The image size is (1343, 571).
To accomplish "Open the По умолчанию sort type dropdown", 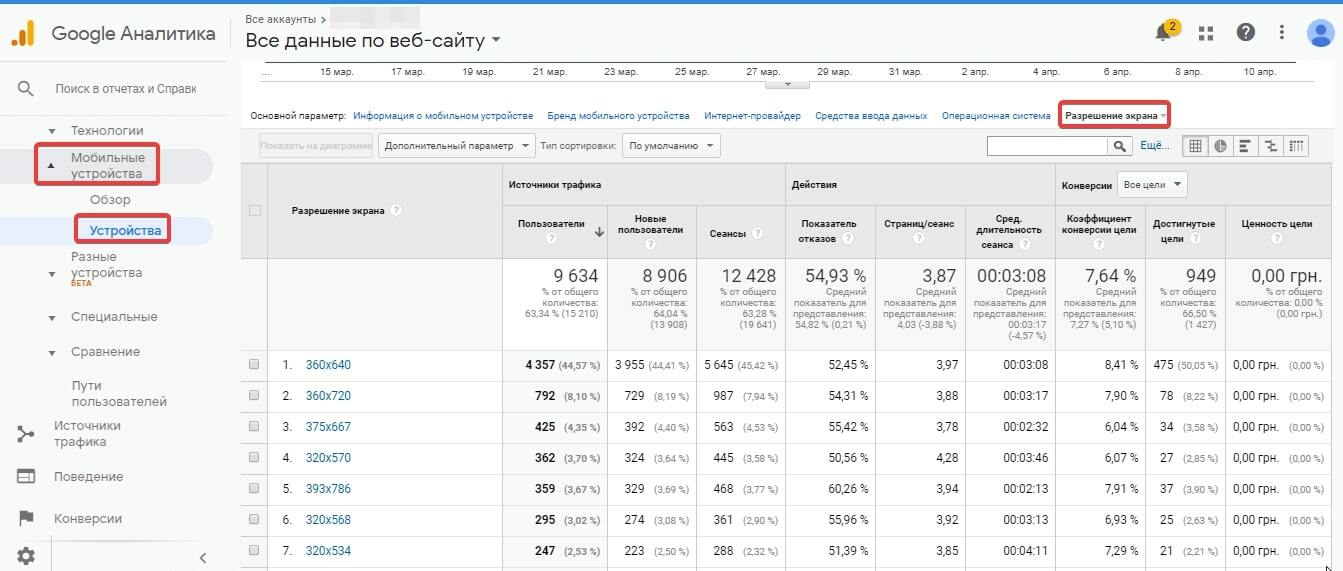I will (670, 146).
